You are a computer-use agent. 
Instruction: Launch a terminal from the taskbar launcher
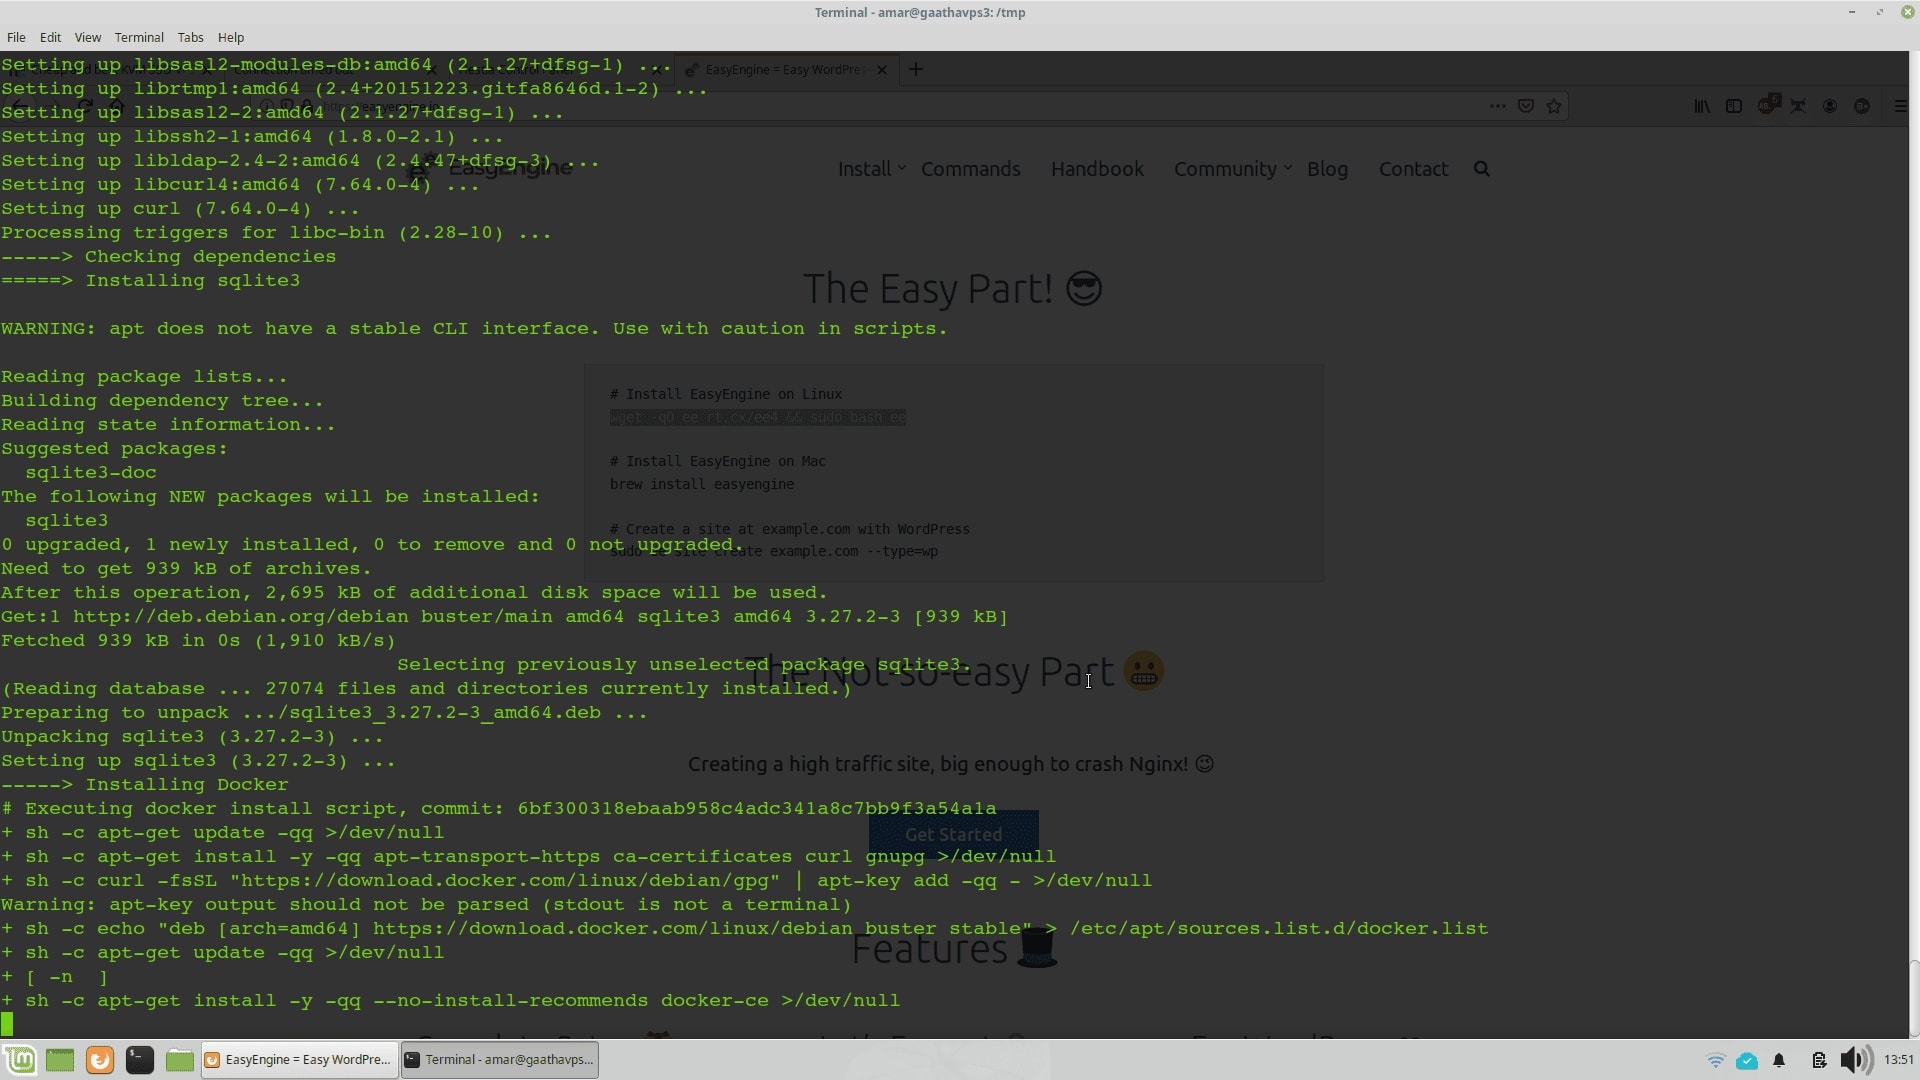140,1060
